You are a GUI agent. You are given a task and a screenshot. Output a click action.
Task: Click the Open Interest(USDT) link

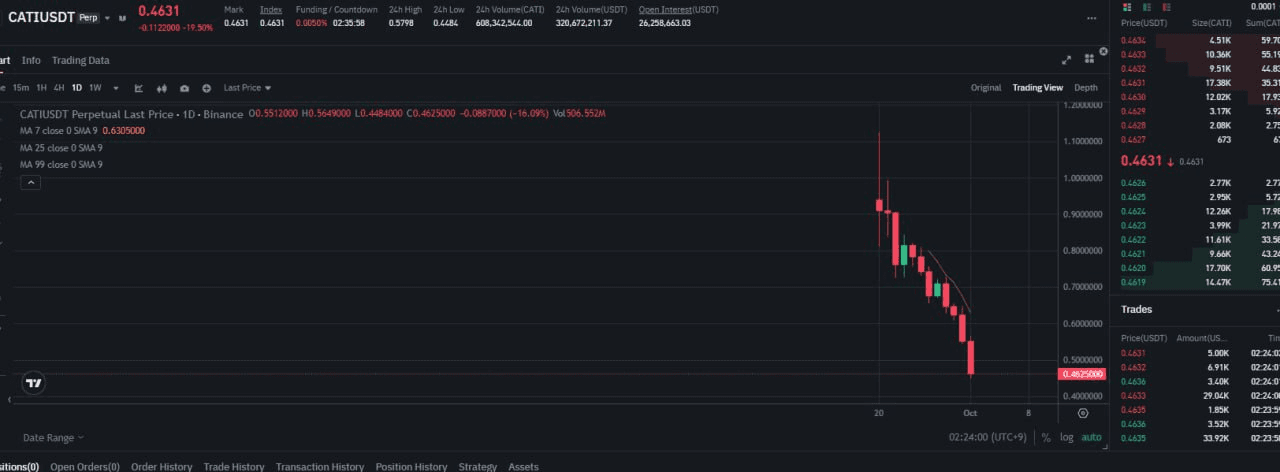point(678,9)
